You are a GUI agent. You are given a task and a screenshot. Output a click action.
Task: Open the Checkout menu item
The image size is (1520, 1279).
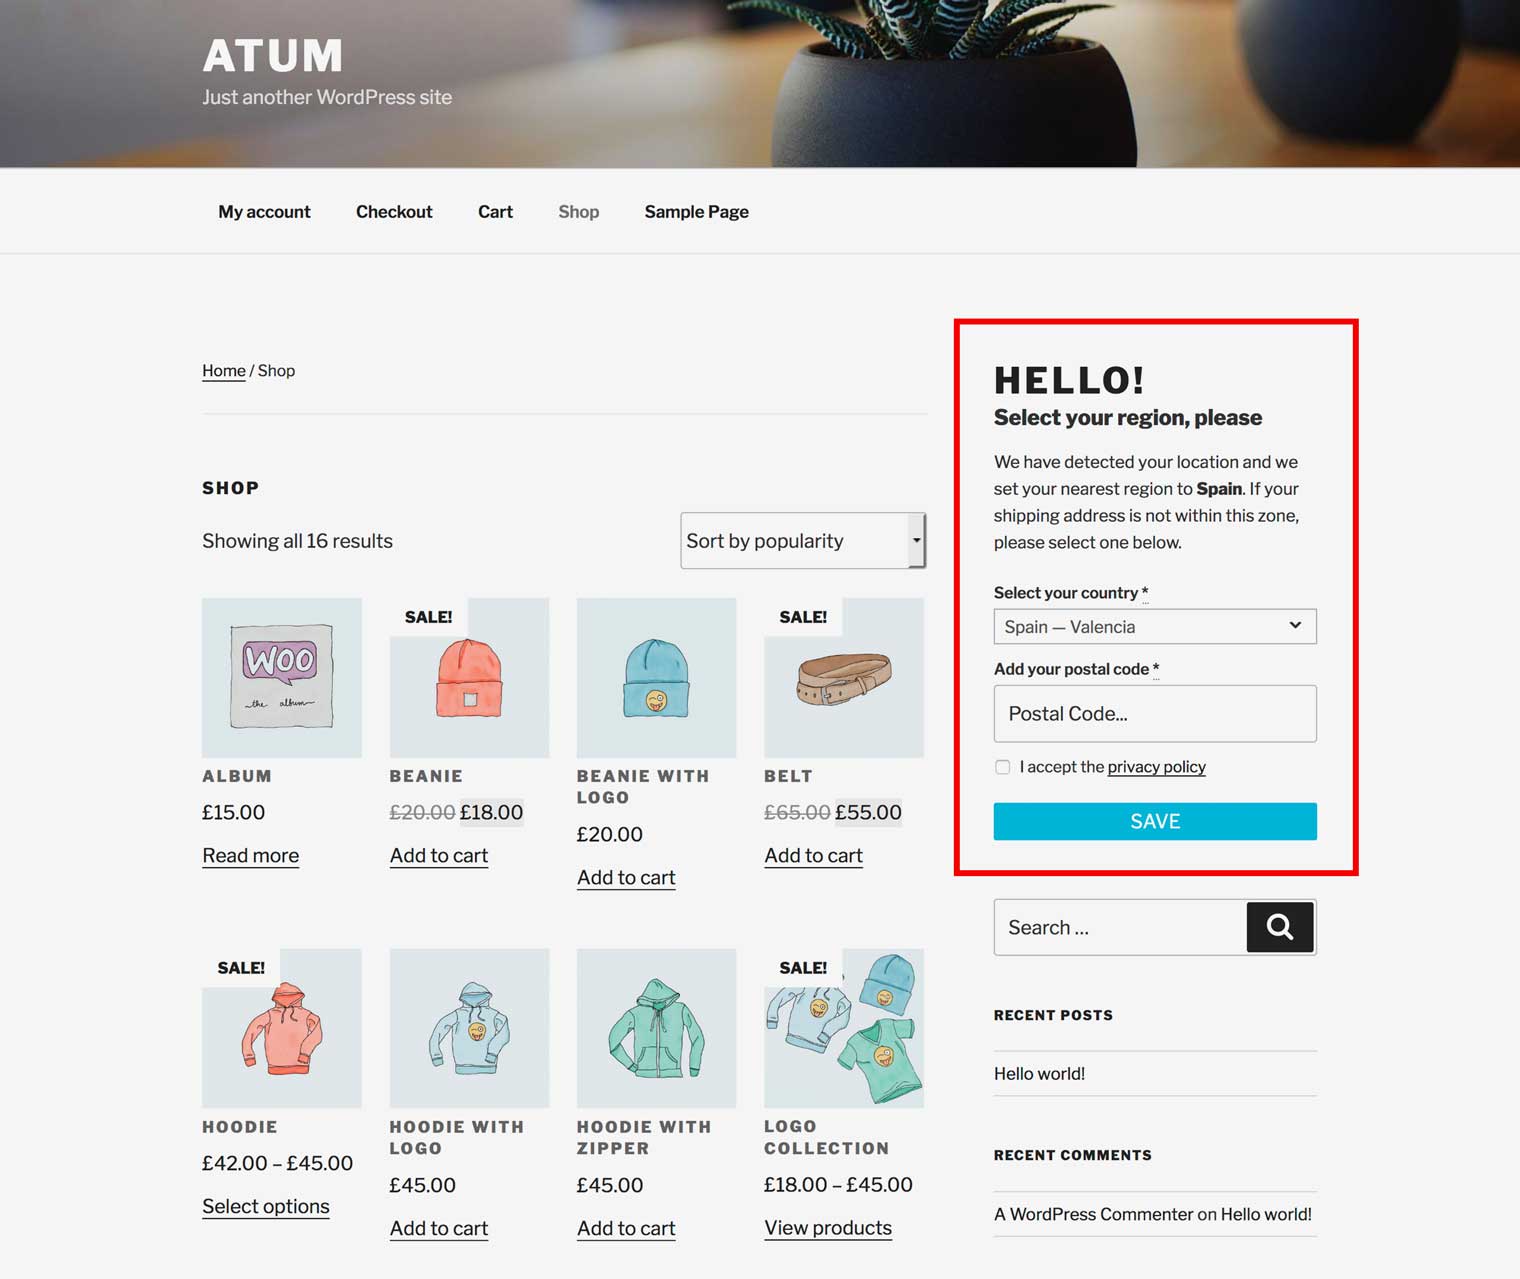coord(394,212)
